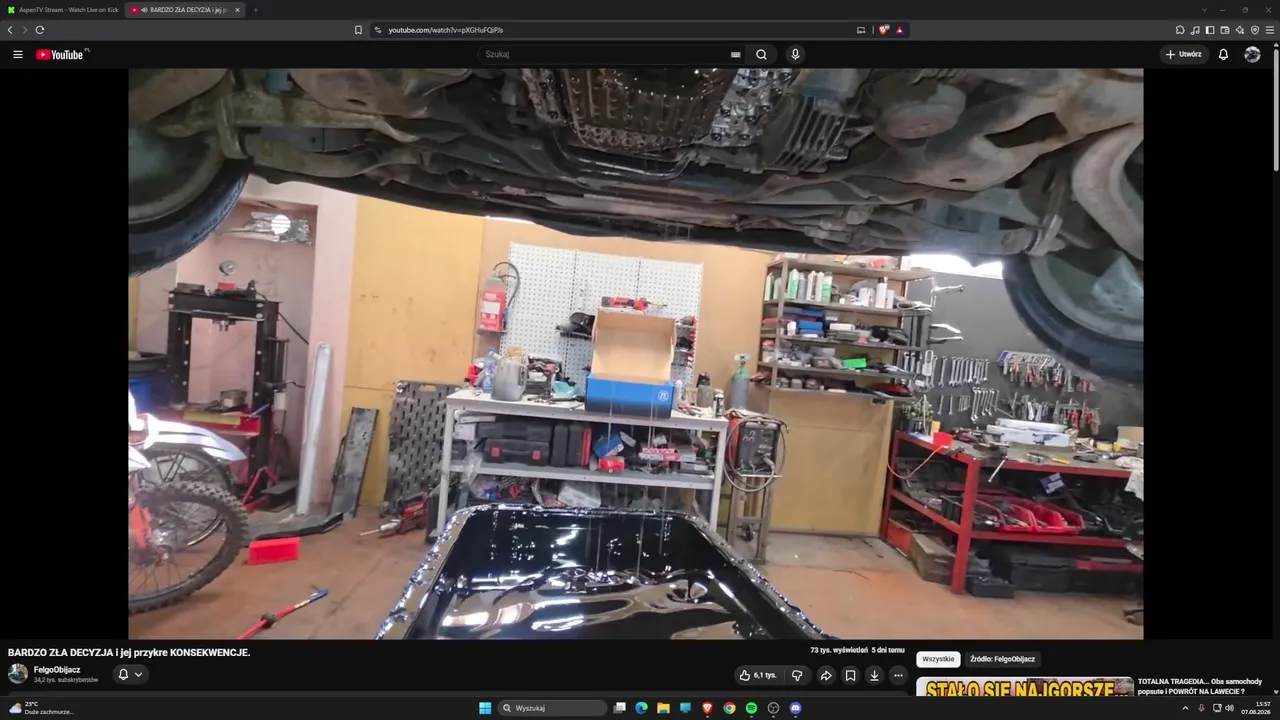Viewport: 1280px width, 720px height.
Task: Open the clock and date showing 13:57
Action: (1256, 708)
